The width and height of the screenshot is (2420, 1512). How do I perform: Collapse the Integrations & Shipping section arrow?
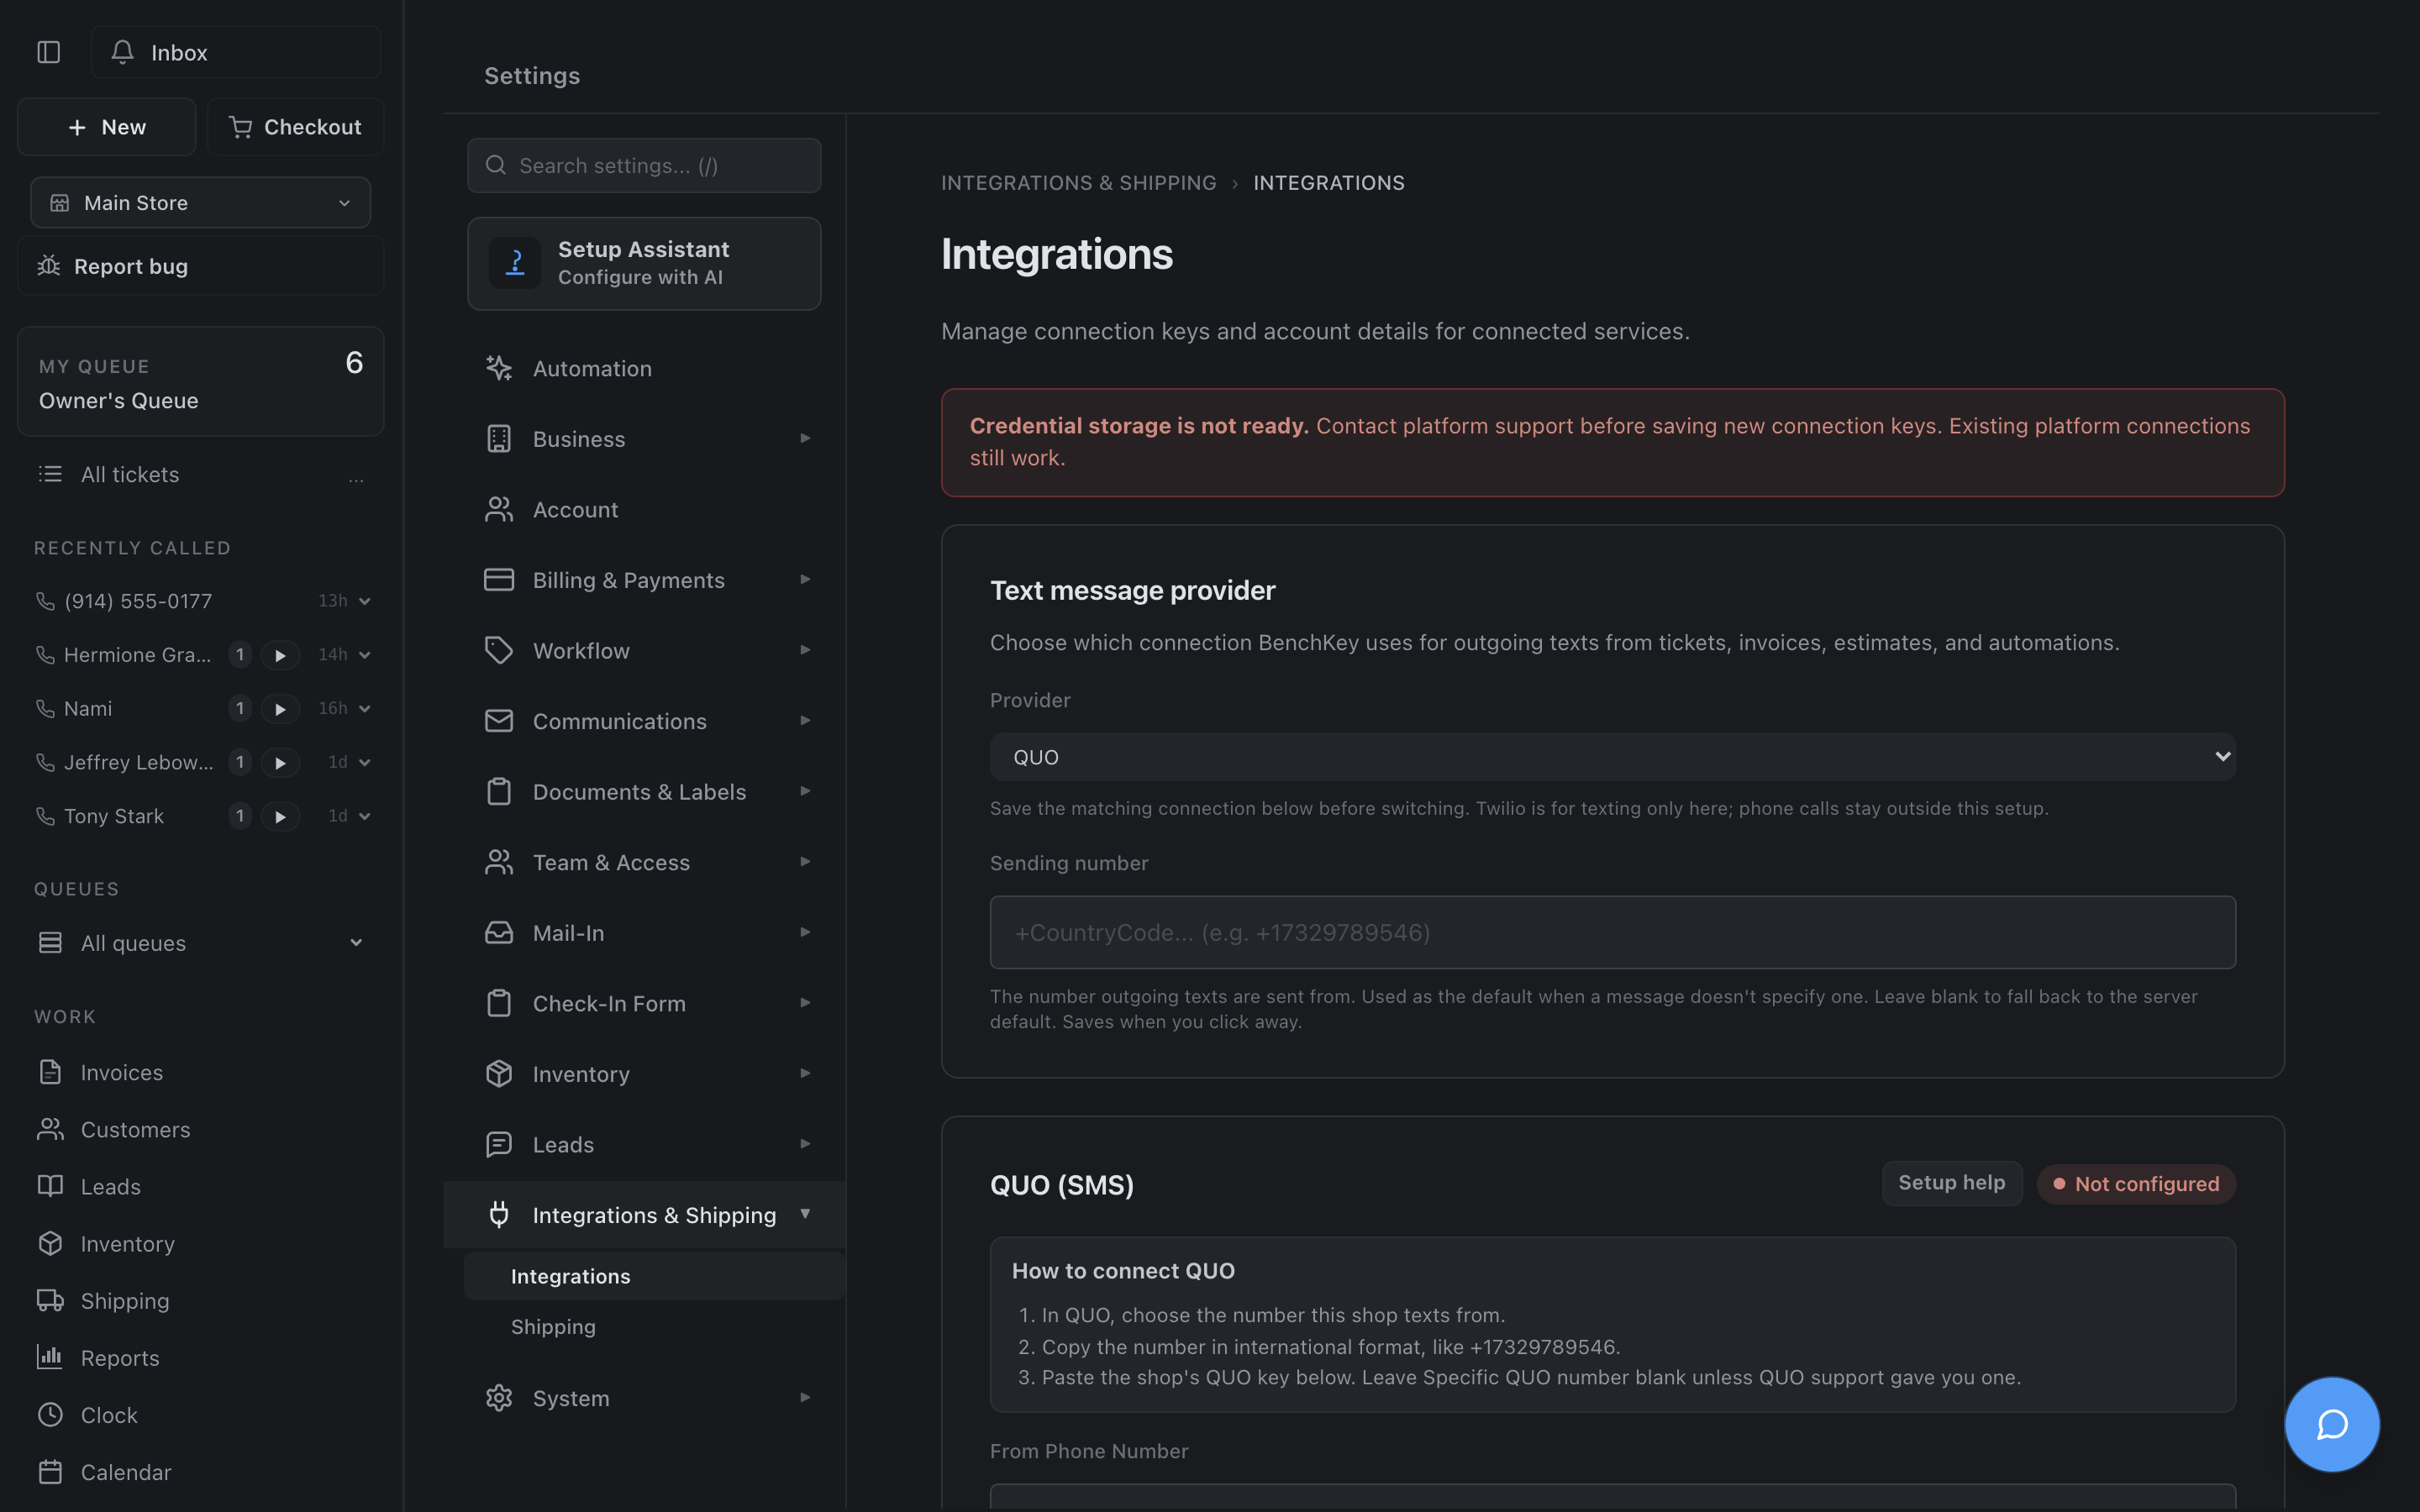point(805,1214)
